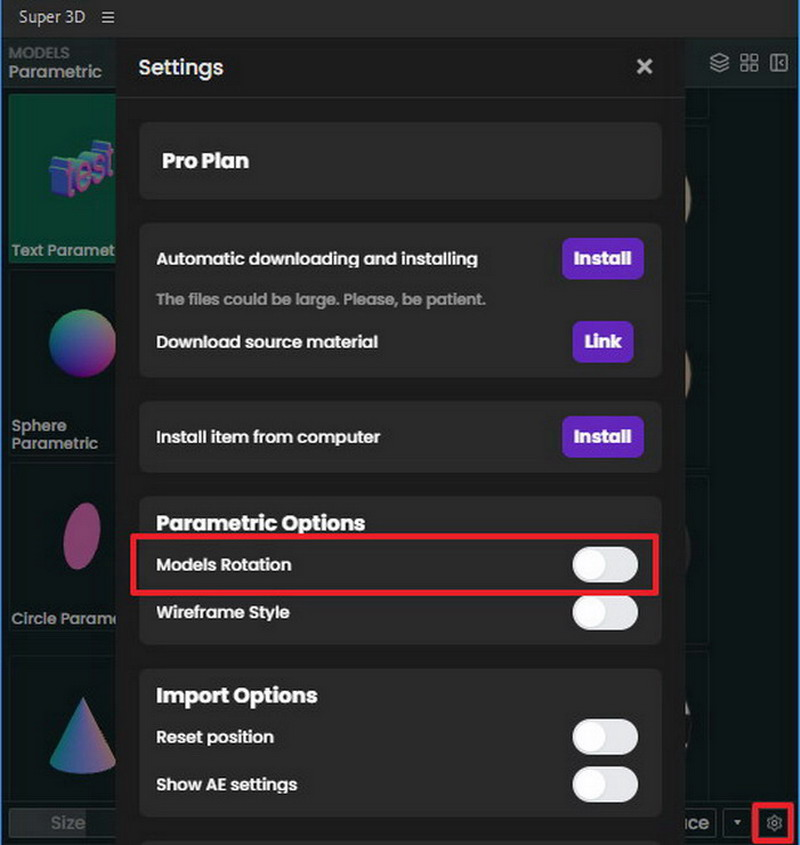Choose the Sphere Parametric model

63,364
